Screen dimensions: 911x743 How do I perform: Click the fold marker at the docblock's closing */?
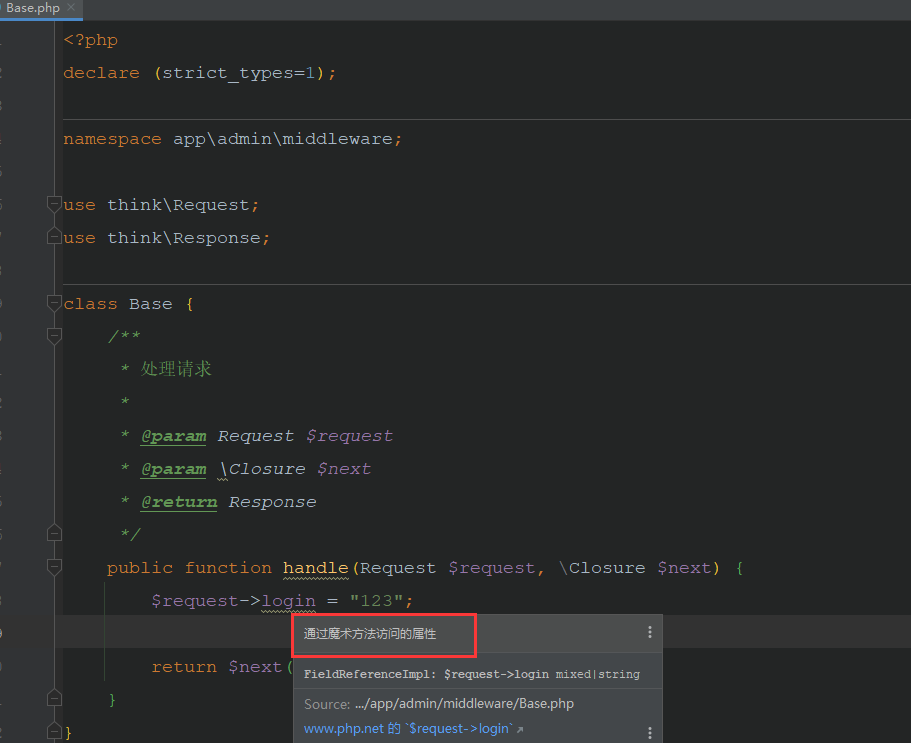(54, 534)
